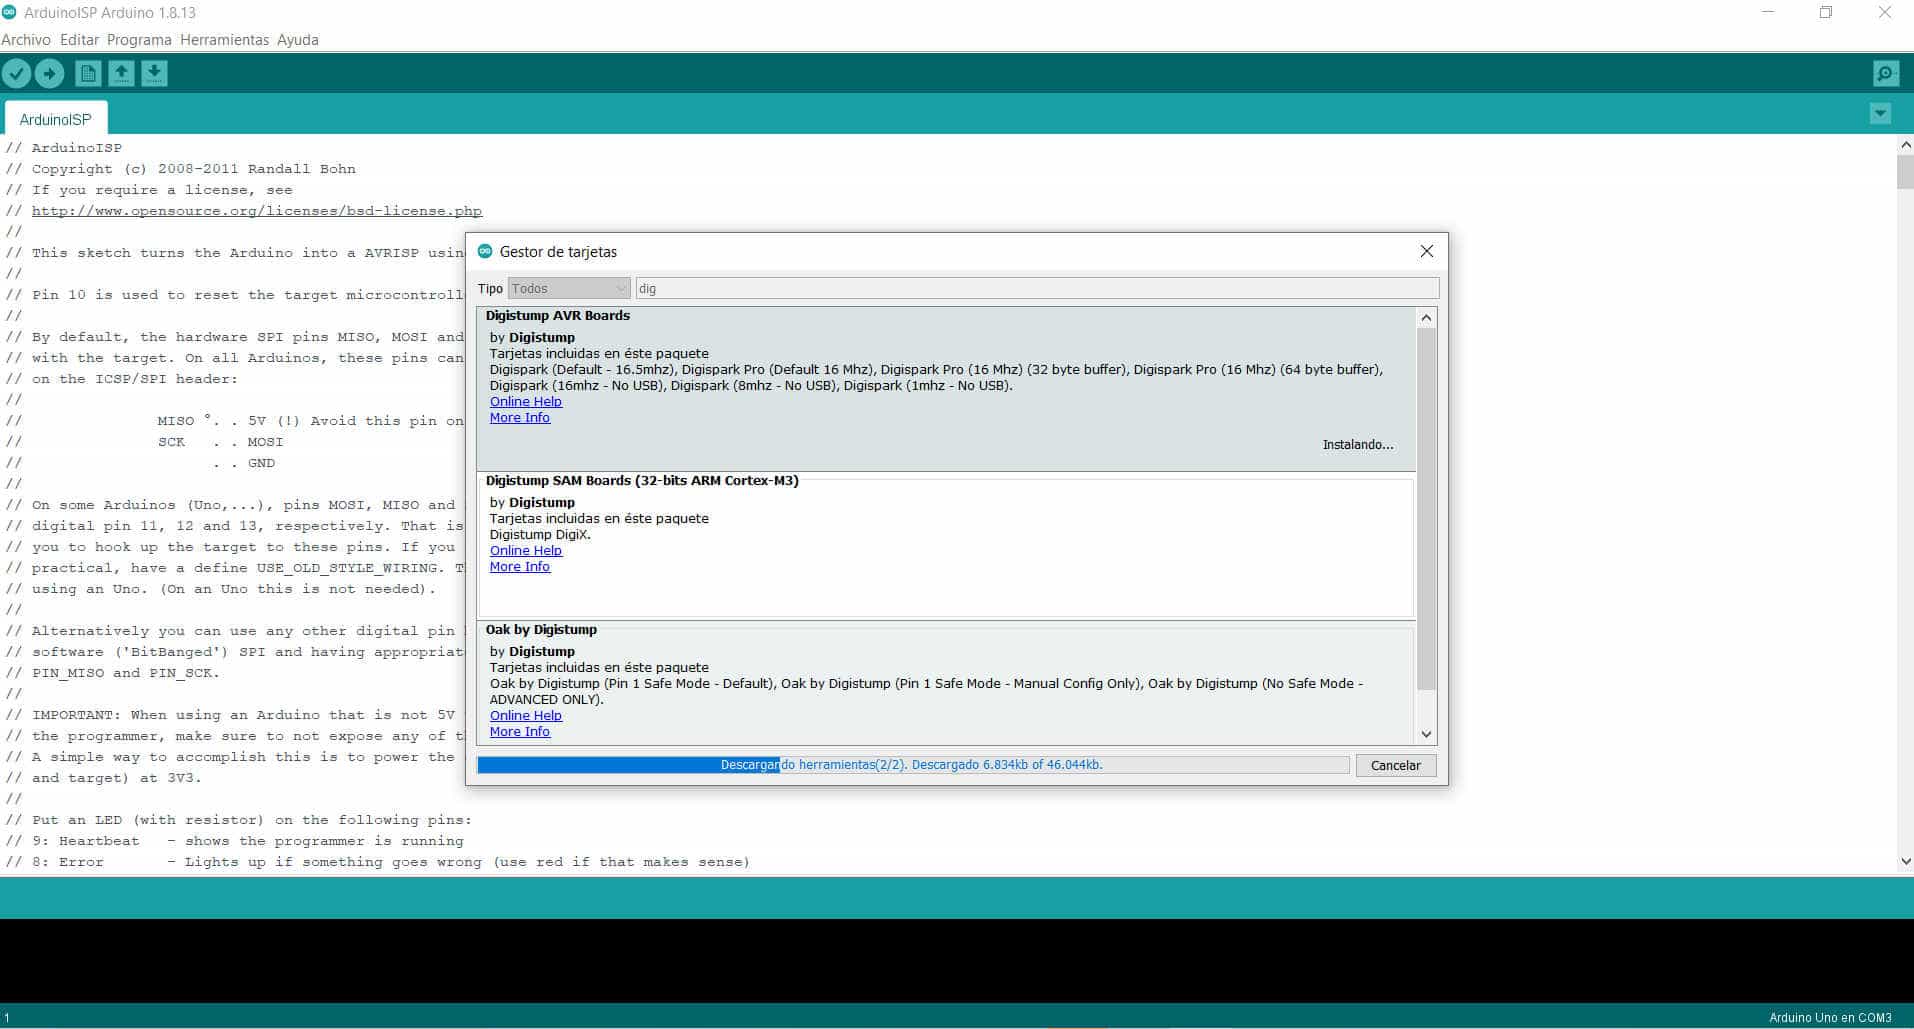This screenshot has height=1029, width=1914.
Task: Click the board list scroll up arrow
Action: (1427, 317)
